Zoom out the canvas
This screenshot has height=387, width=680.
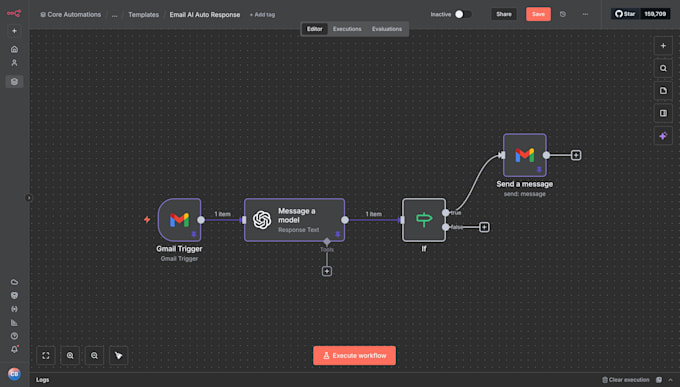tap(94, 356)
